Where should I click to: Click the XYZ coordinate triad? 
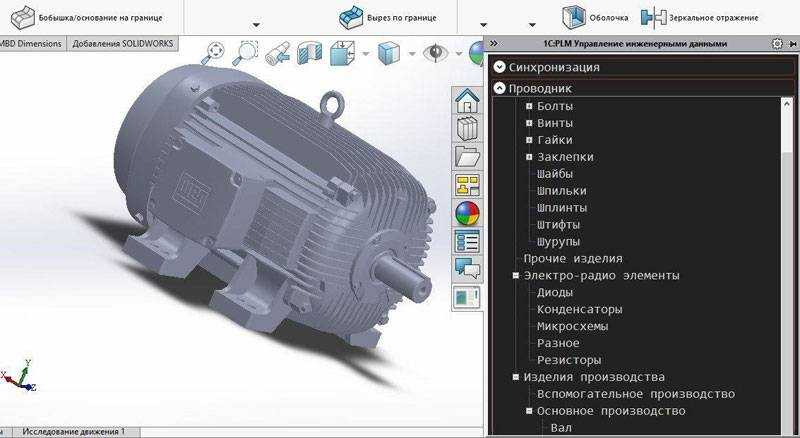pyautogui.click(x=18, y=376)
